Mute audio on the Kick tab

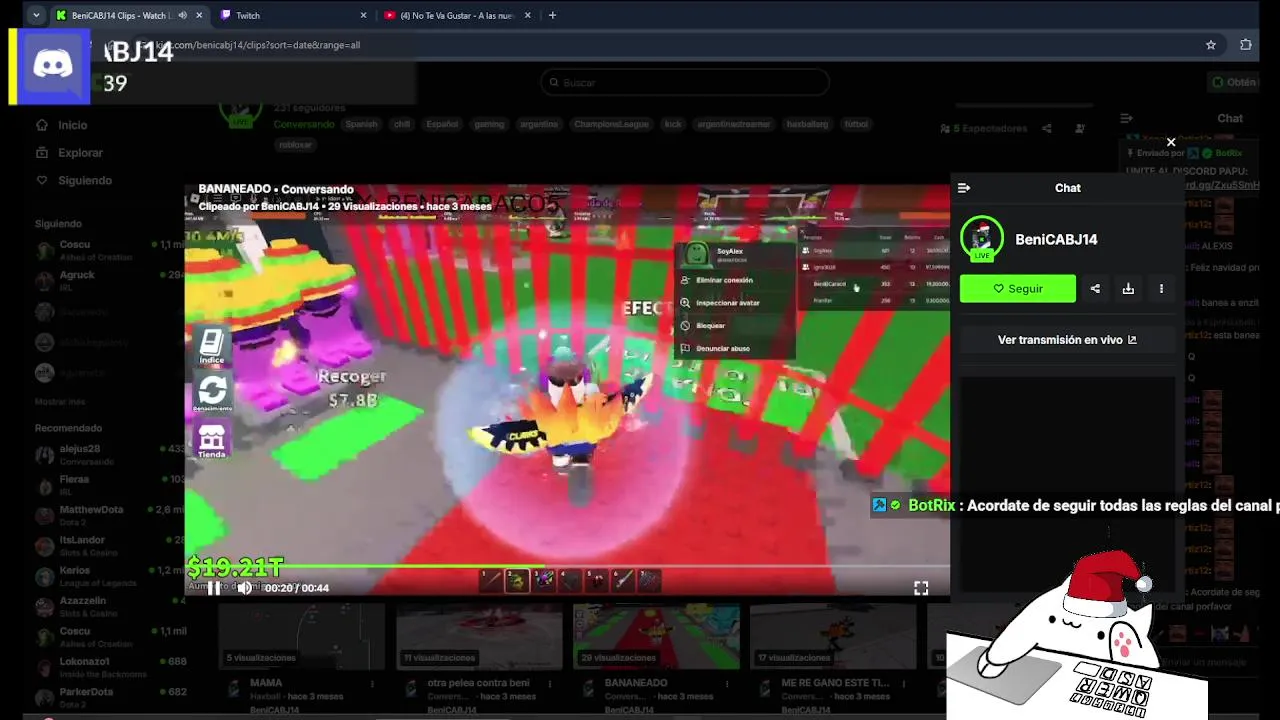tap(182, 15)
